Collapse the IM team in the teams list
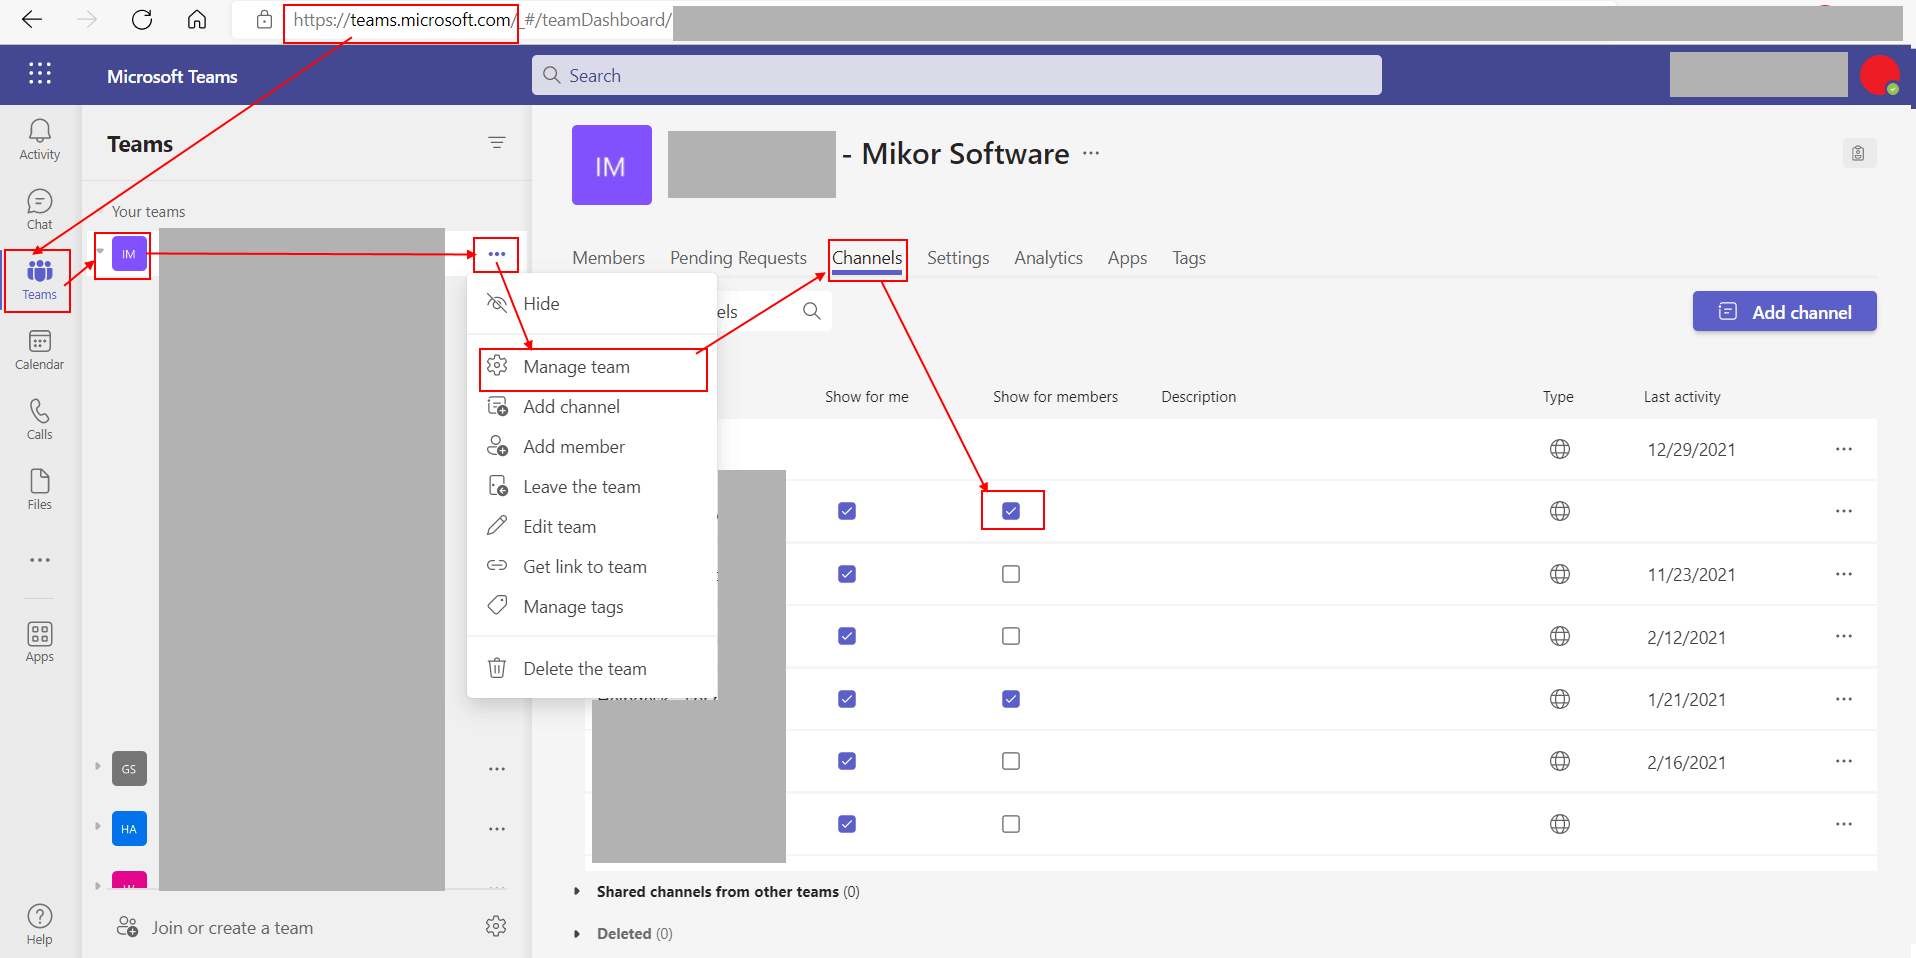 pyautogui.click(x=100, y=251)
